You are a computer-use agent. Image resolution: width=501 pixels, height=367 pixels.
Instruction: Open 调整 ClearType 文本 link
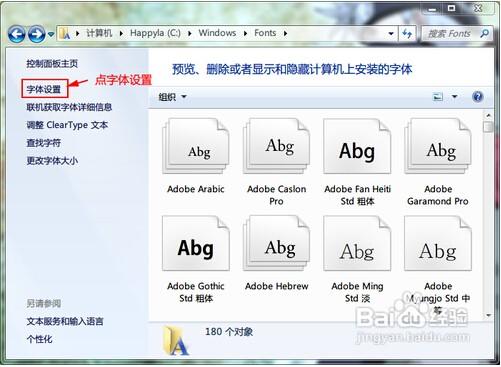click(x=67, y=125)
